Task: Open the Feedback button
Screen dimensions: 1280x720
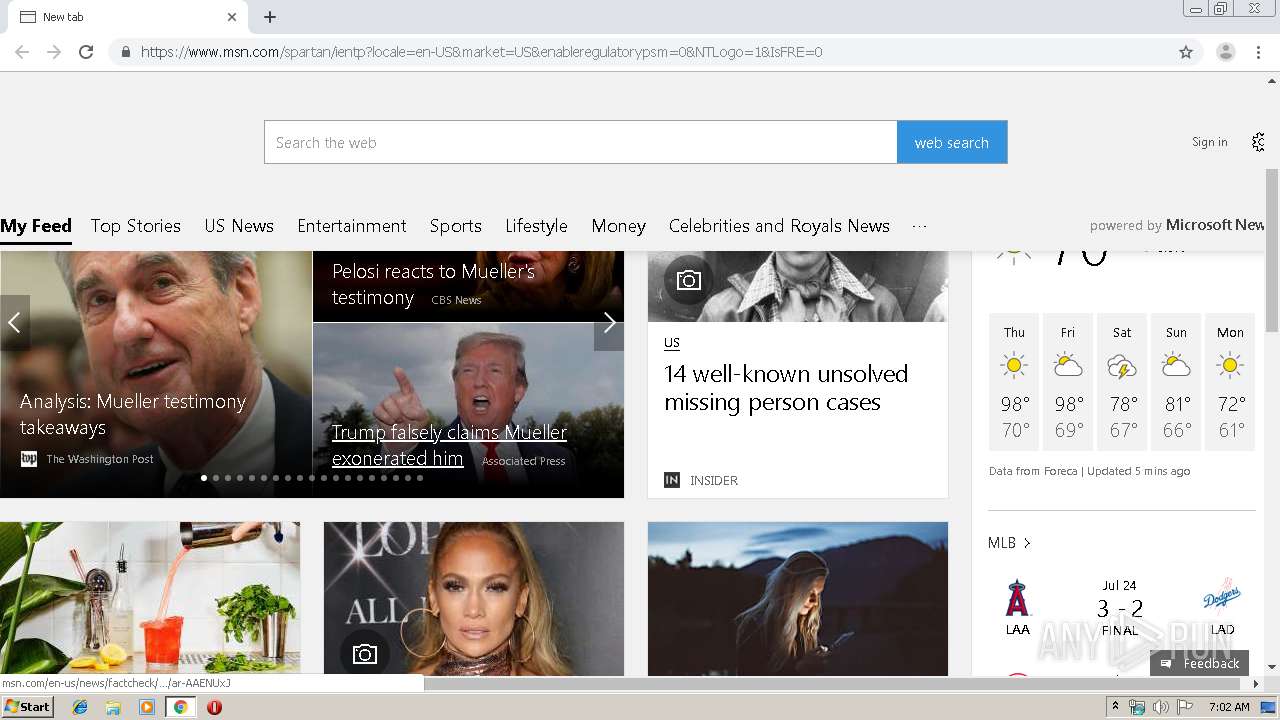Action: (x=1200, y=663)
